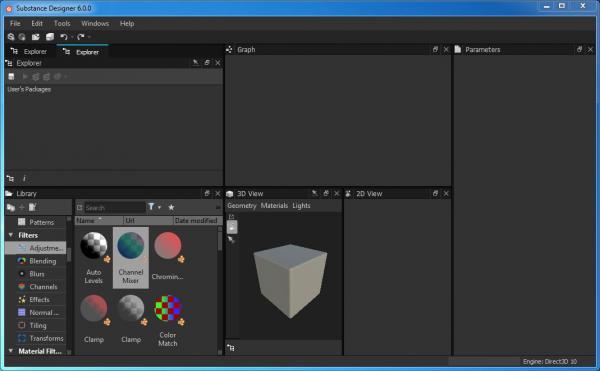
Task: Click the options icon at Library toolbar's right end
Action: tap(218, 207)
